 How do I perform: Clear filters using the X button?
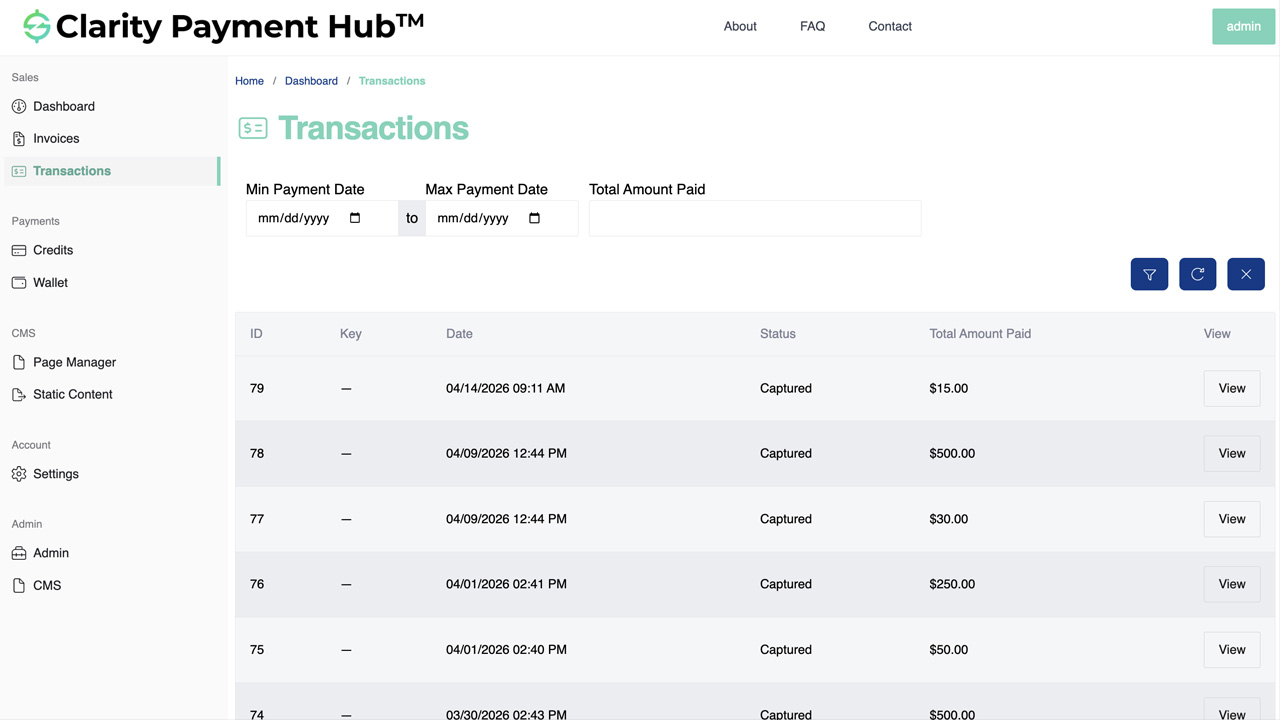click(x=1245, y=274)
